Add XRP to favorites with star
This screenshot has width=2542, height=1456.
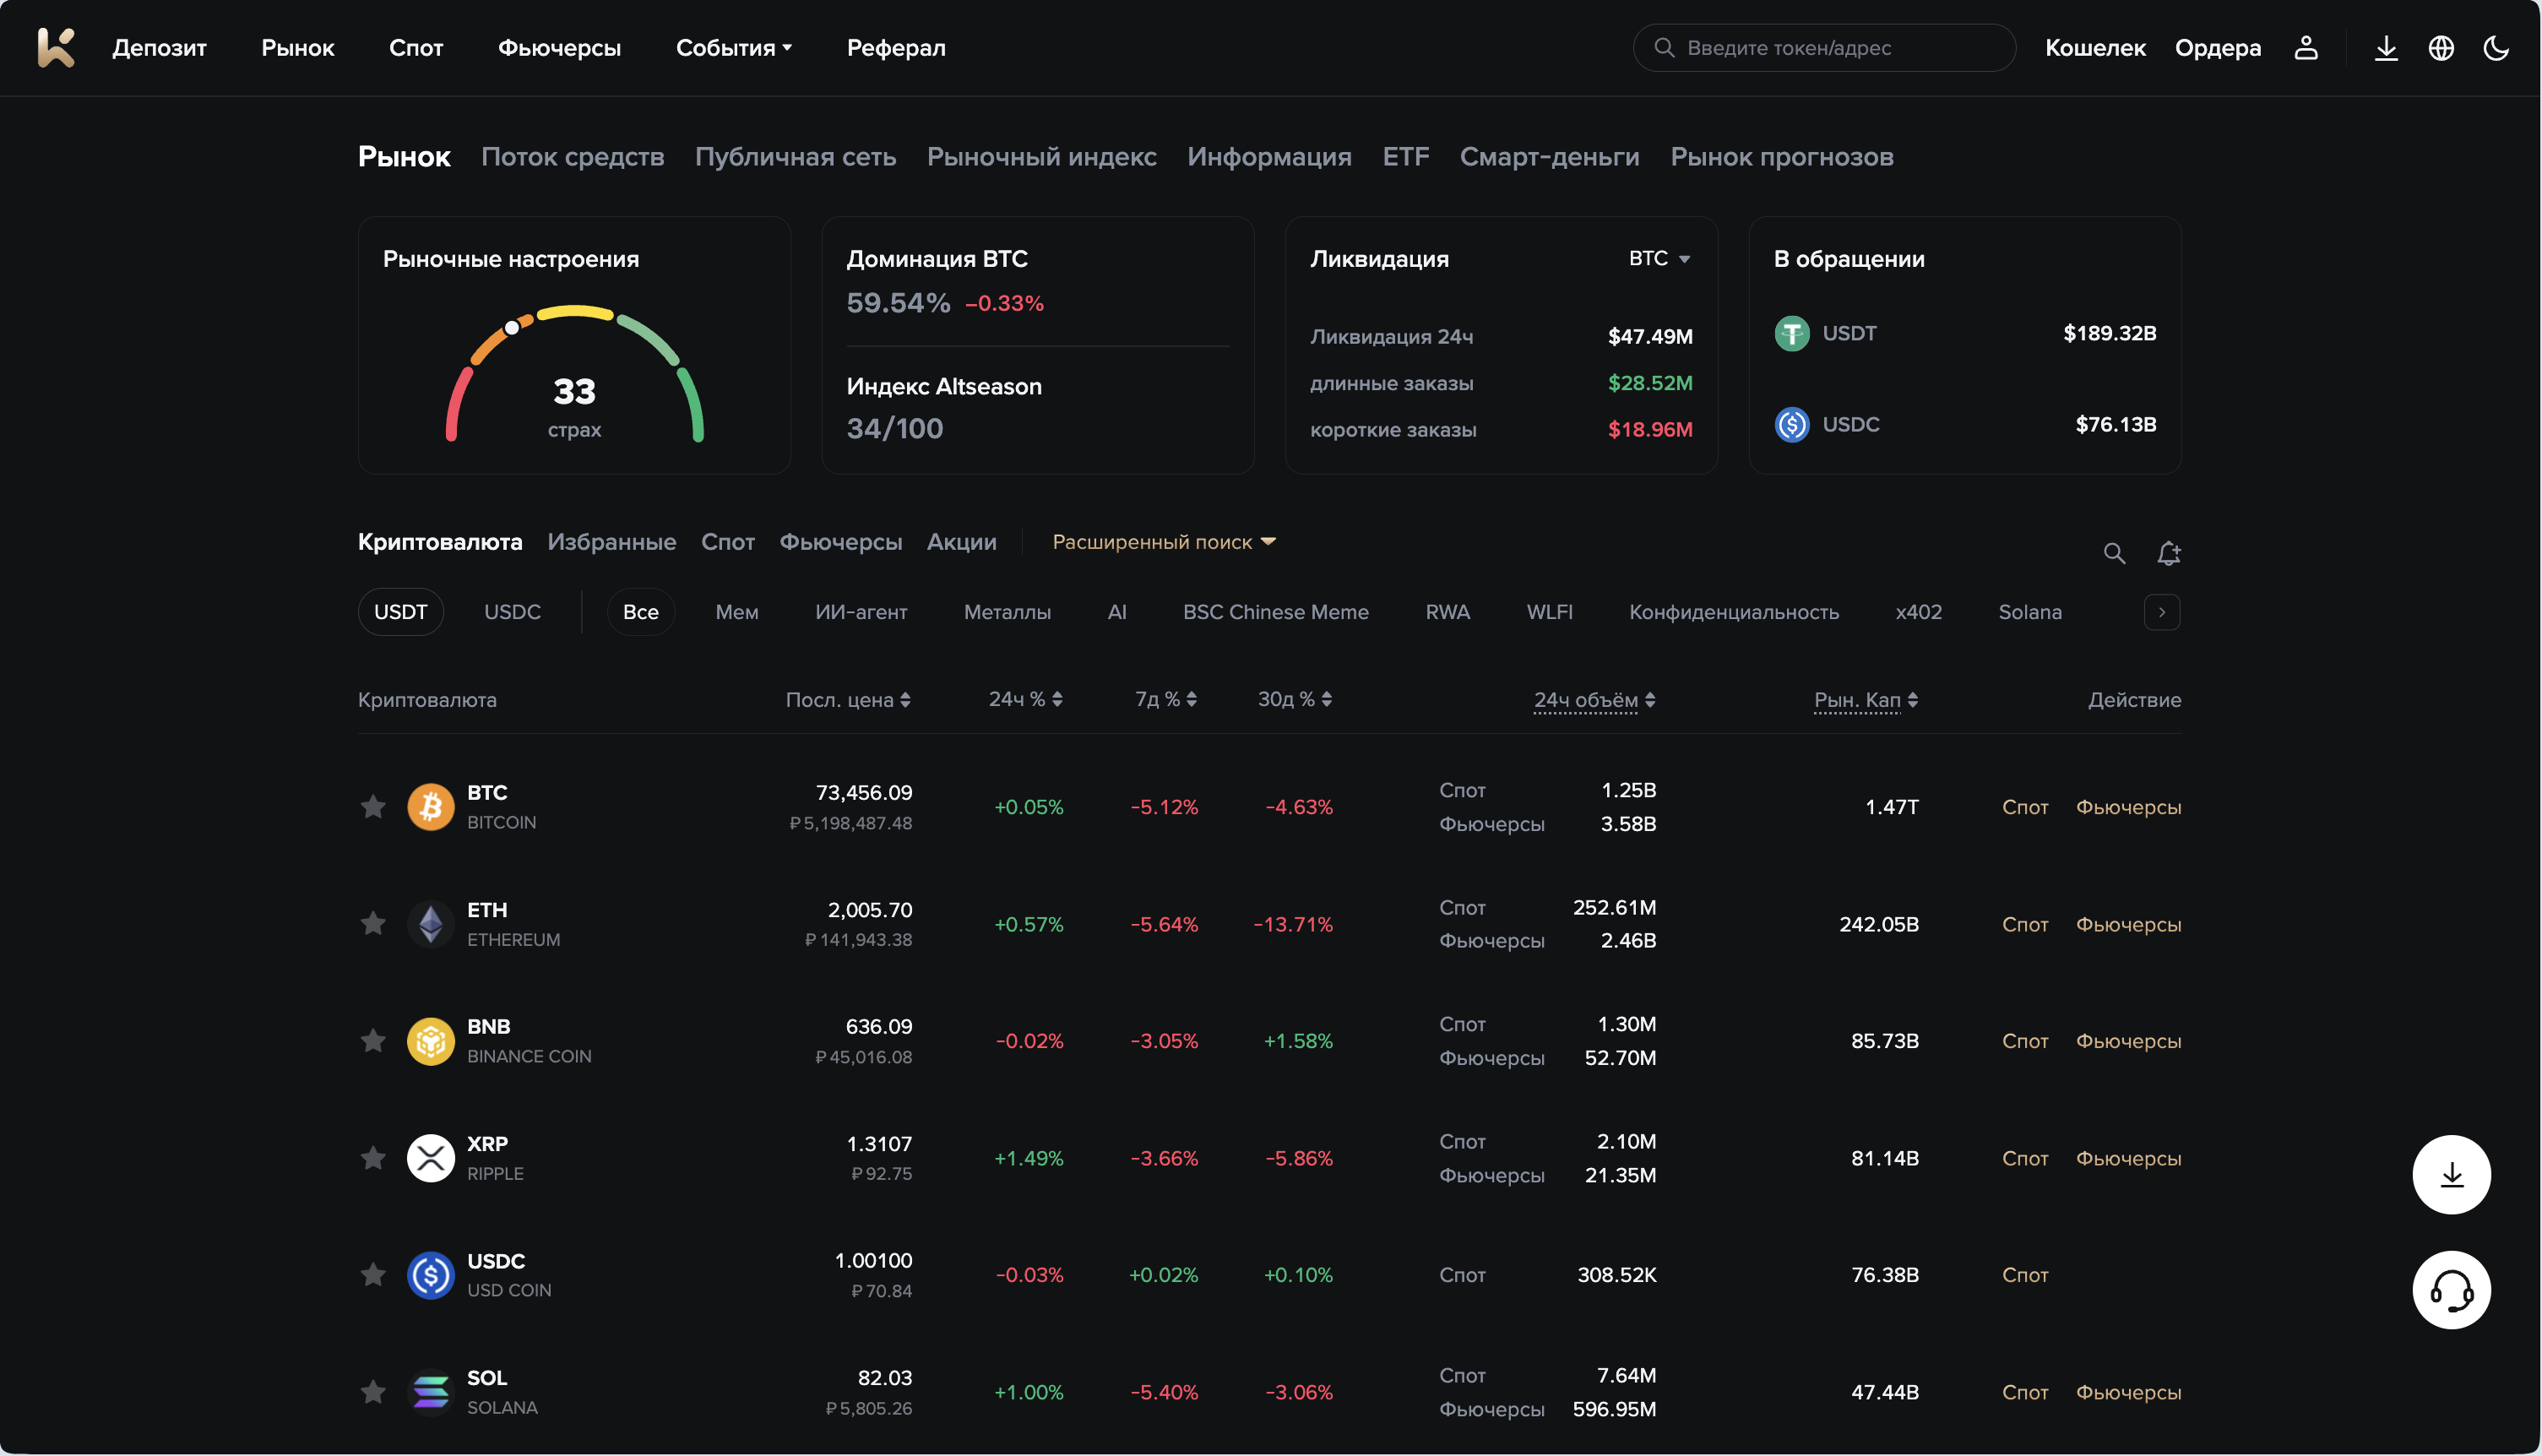(x=373, y=1157)
